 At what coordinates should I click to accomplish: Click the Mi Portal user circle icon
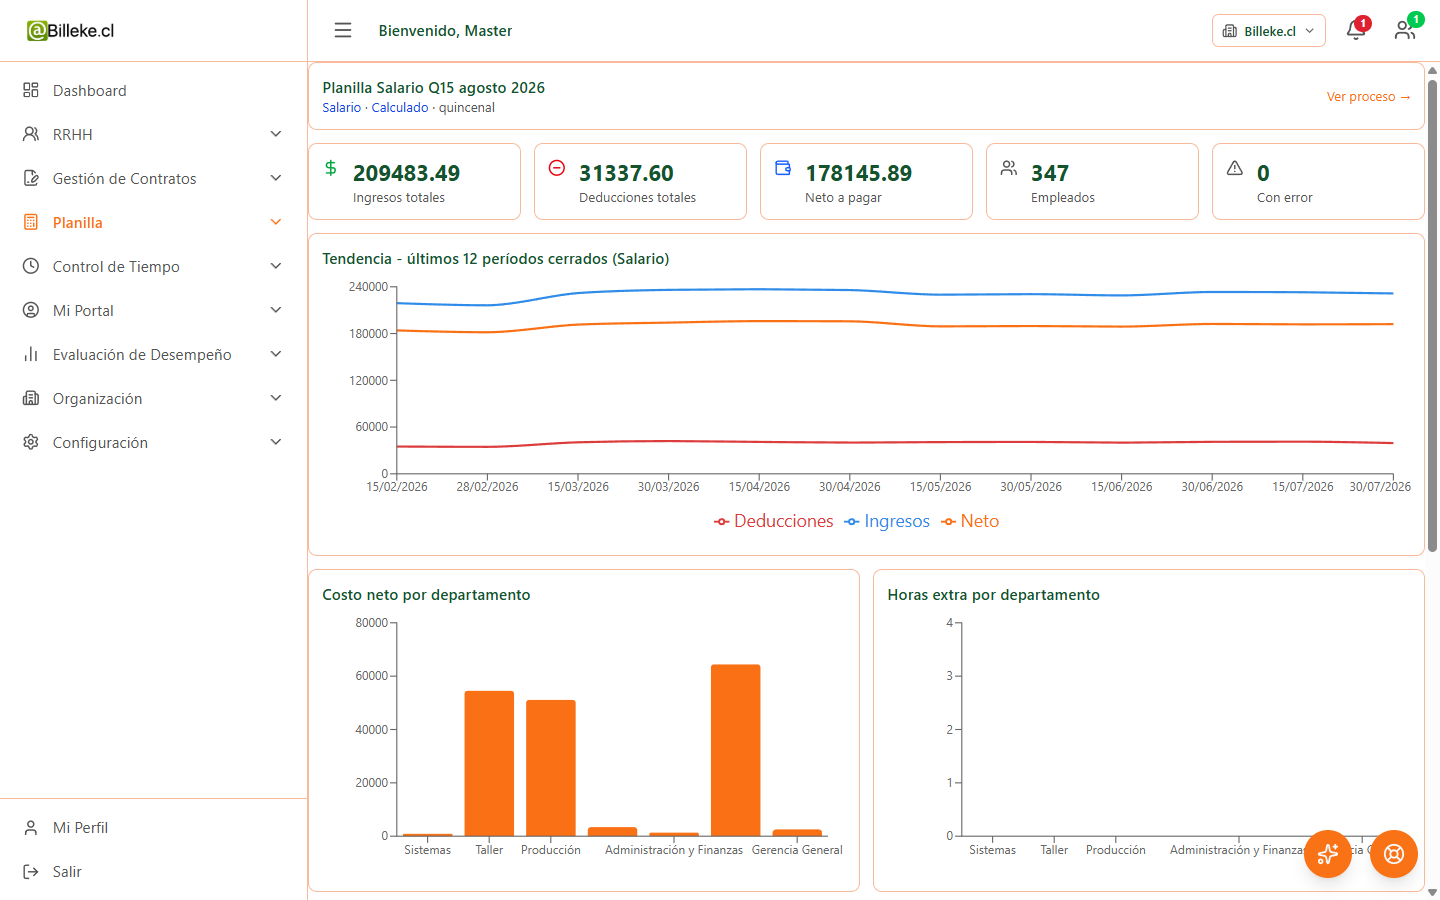tap(31, 310)
